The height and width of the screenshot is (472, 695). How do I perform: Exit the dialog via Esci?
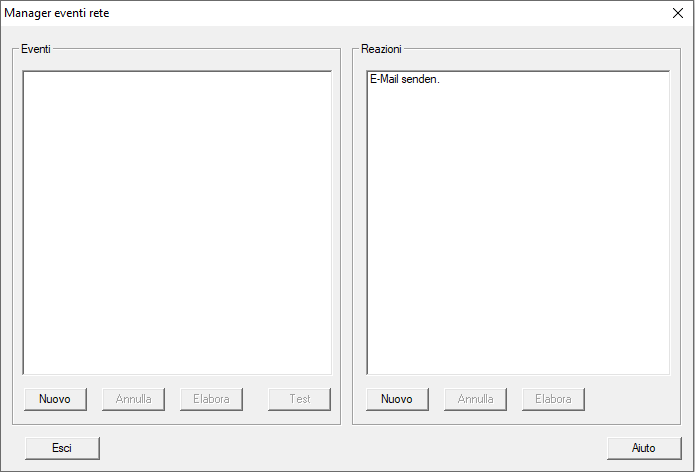[x=62, y=448]
